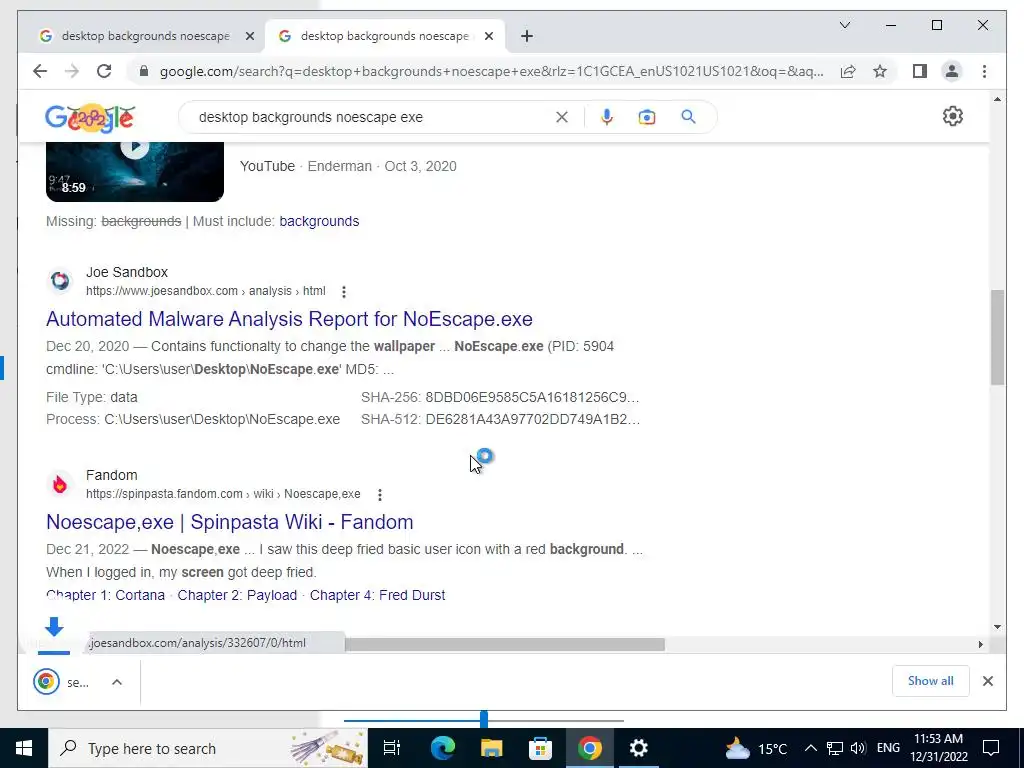Open Noescape,exe Spinpasta Wiki link
The image size is (1024, 768).
point(230,522)
